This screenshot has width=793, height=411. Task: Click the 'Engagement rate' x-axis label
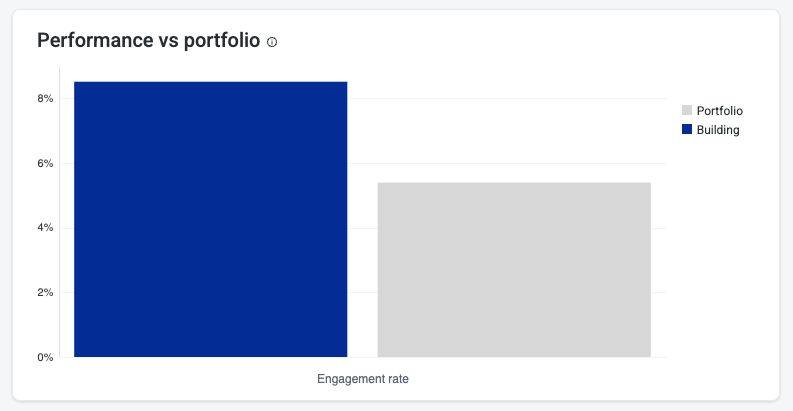coord(363,380)
